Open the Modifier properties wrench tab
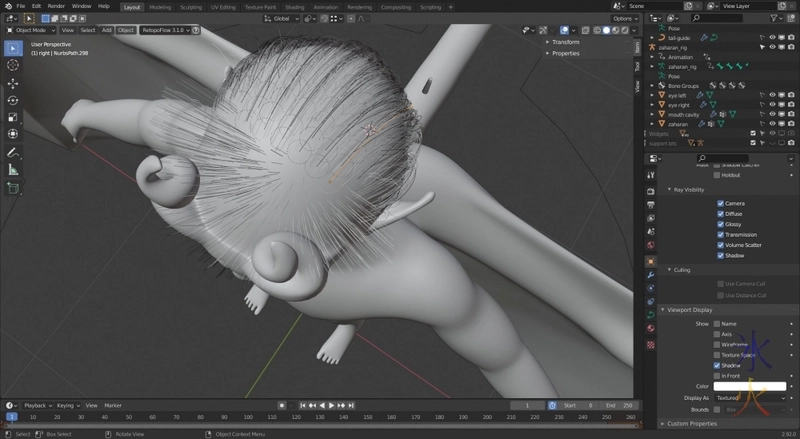Viewport: 800px width, 439px height. [651, 274]
